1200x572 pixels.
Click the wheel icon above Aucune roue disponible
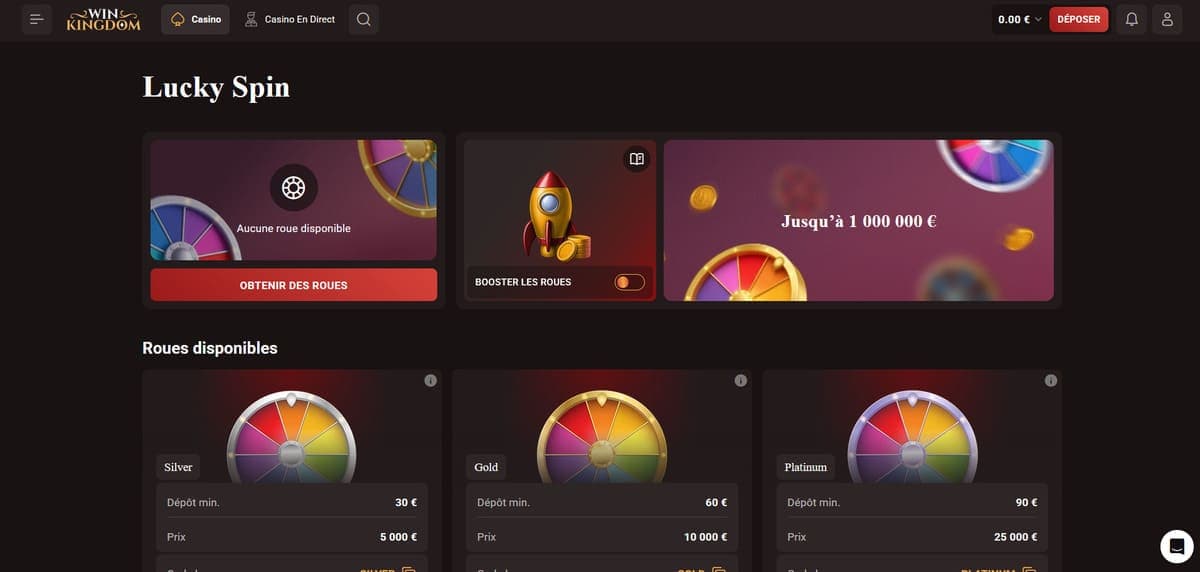tap(294, 187)
